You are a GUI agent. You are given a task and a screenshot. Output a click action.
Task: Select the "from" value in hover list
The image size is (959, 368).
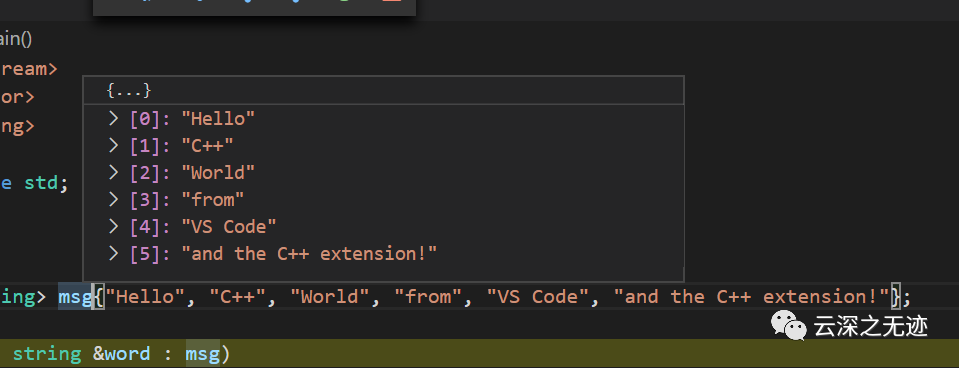pos(213,200)
